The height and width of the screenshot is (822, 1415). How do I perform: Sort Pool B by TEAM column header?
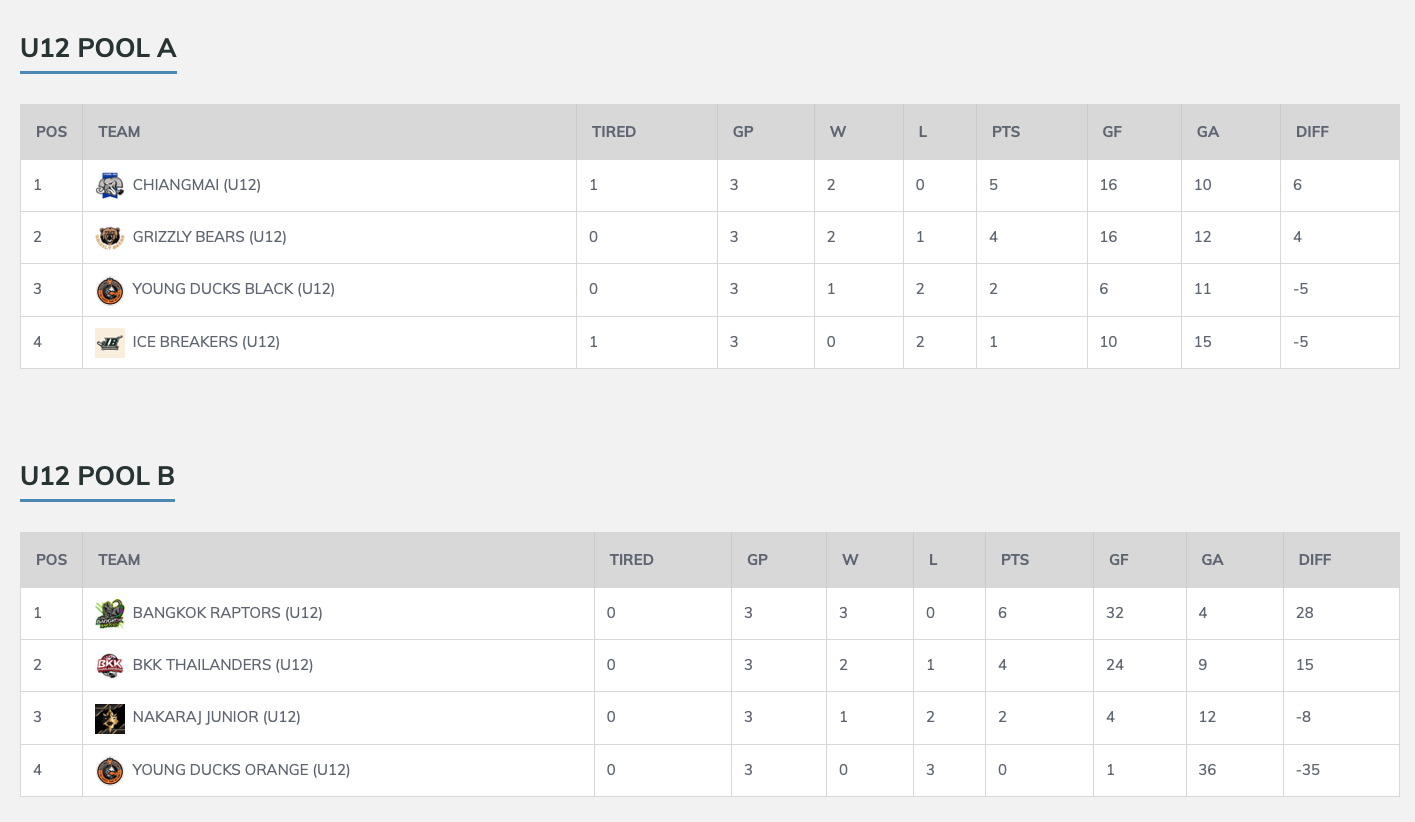click(x=119, y=560)
